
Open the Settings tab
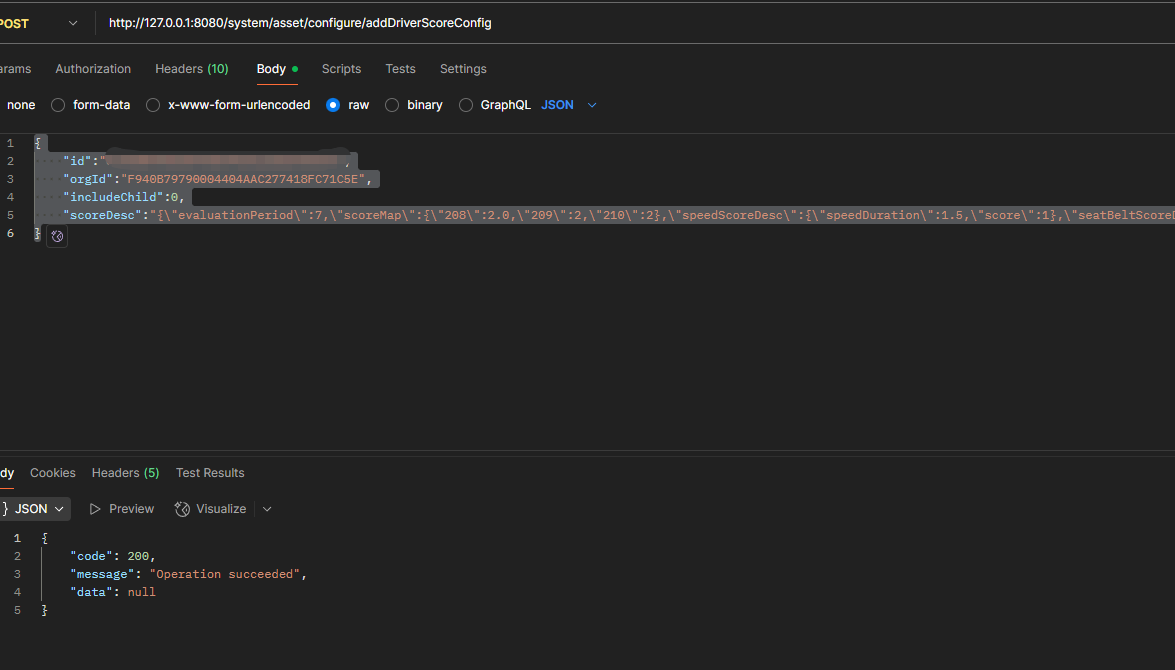(463, 69)
